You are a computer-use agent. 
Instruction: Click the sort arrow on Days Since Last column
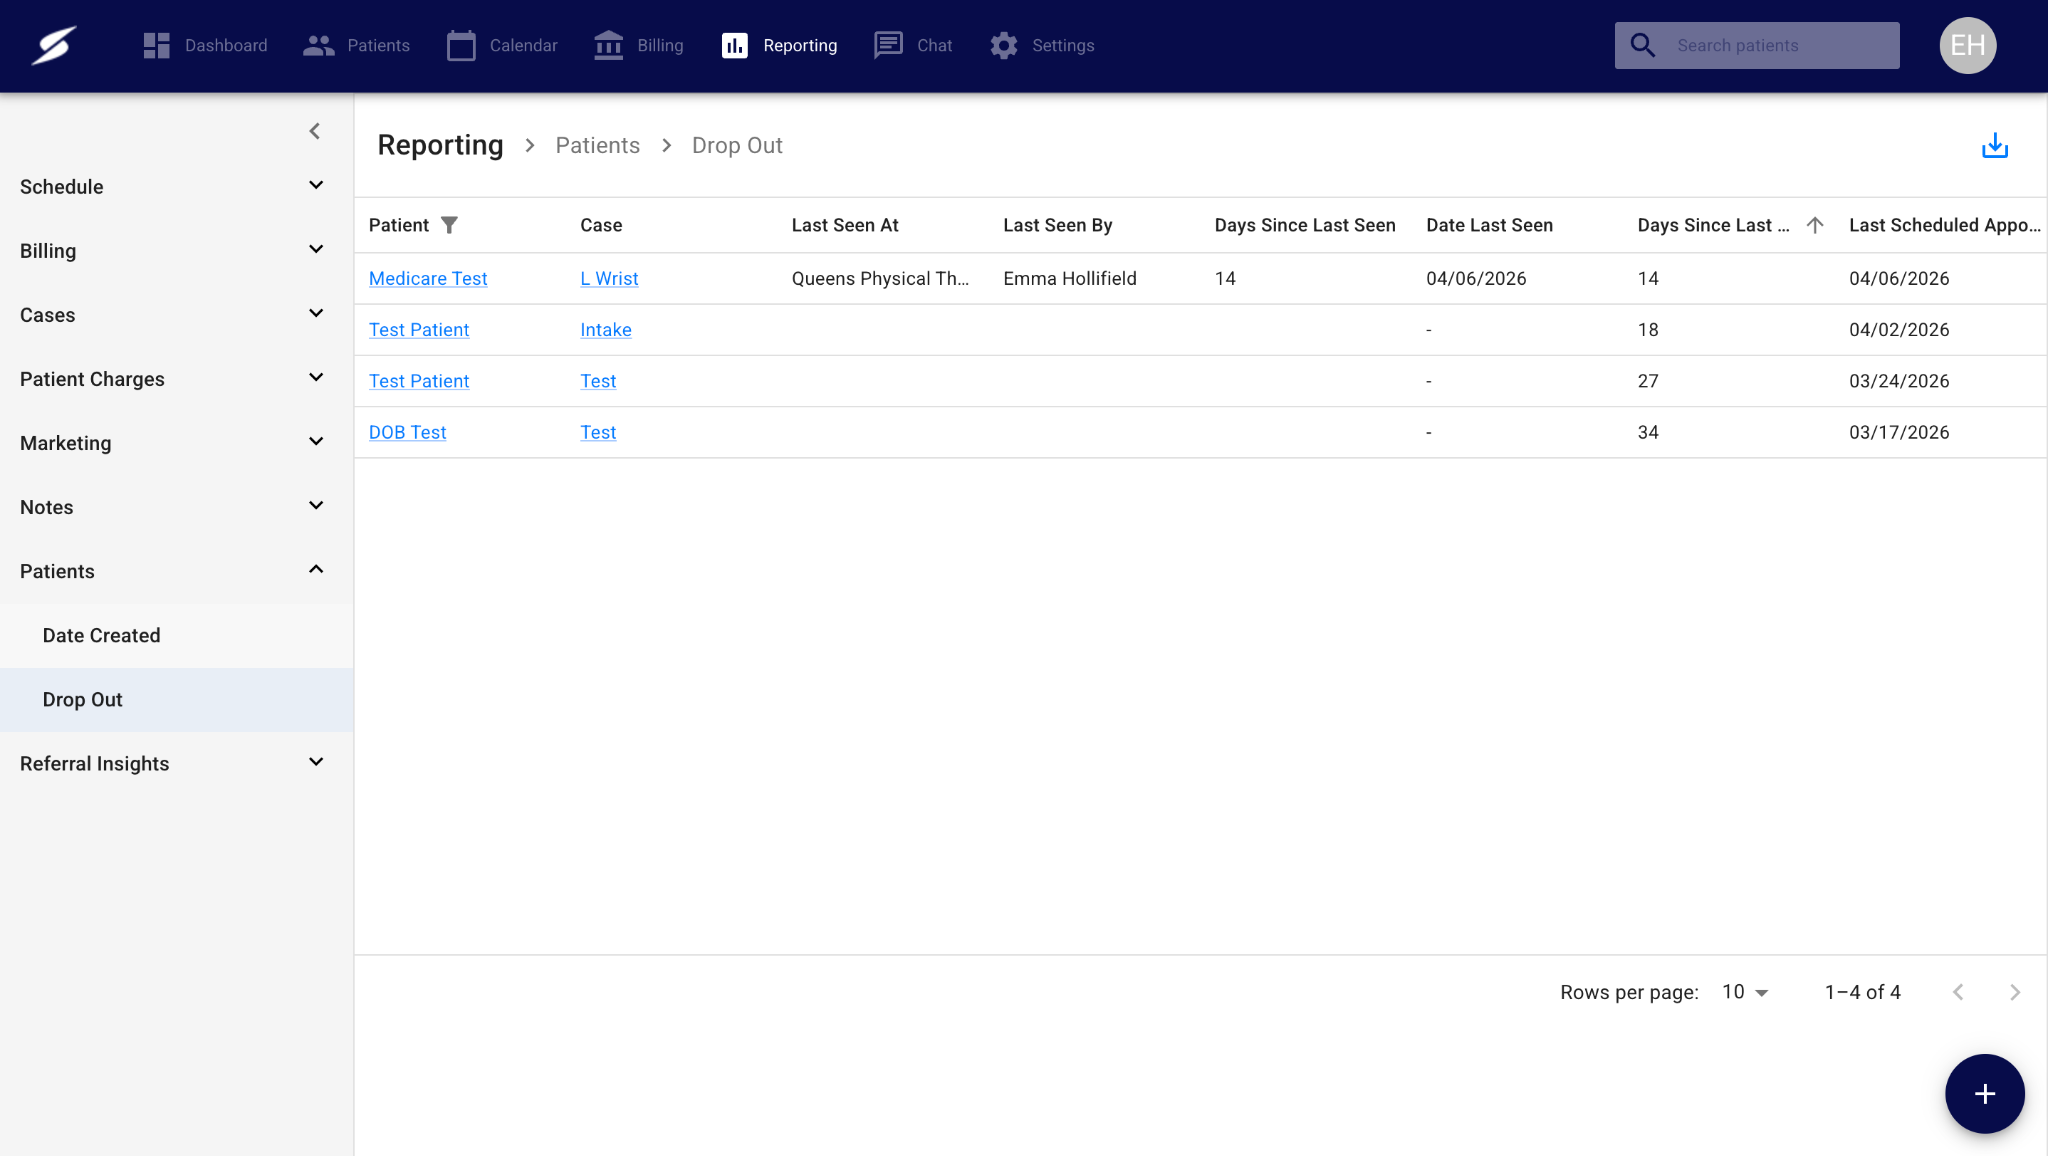1815,225
